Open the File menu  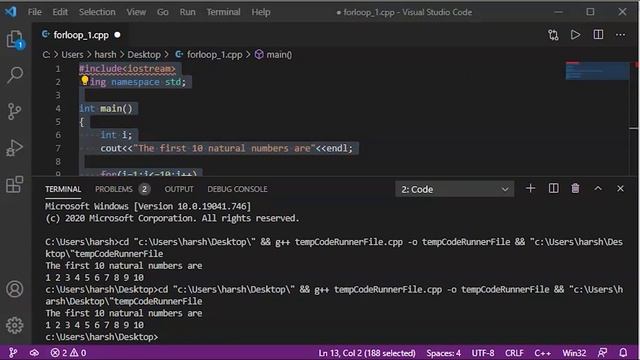click(x=35, y=12)
